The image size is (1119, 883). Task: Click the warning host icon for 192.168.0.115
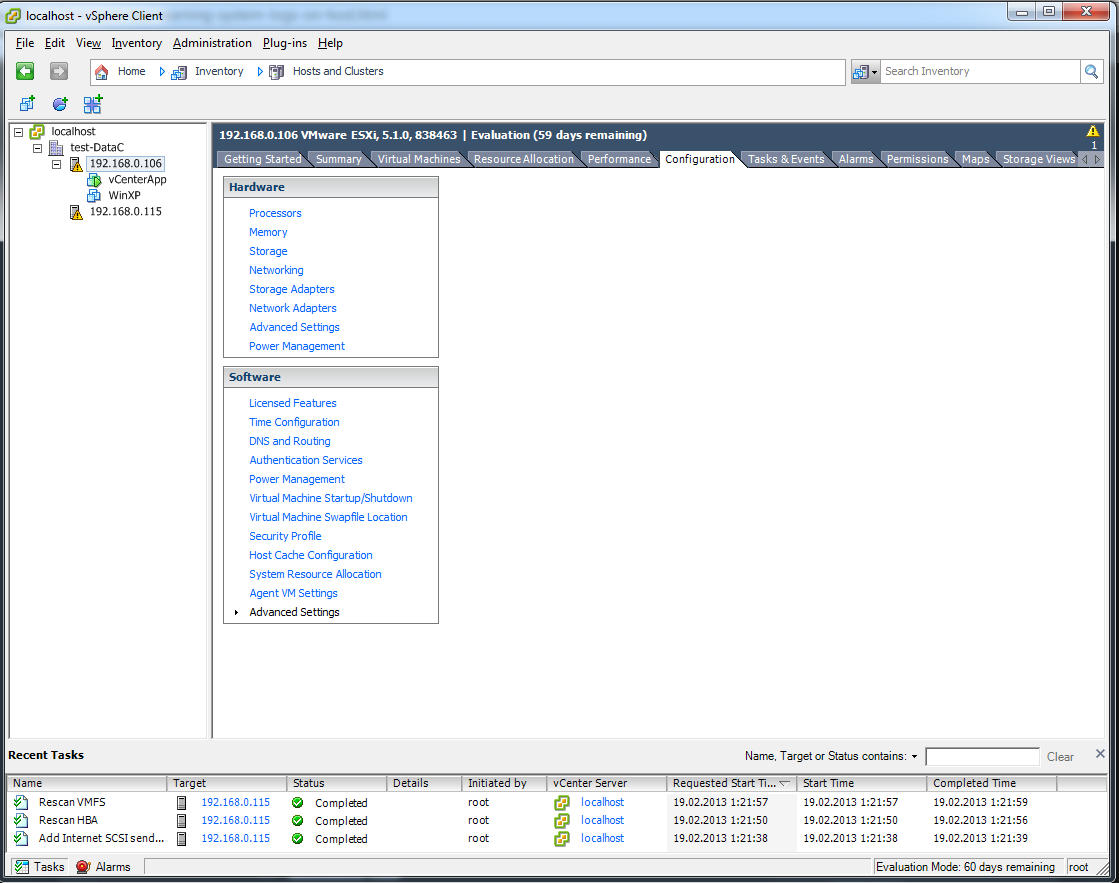[x=76, y=212]
